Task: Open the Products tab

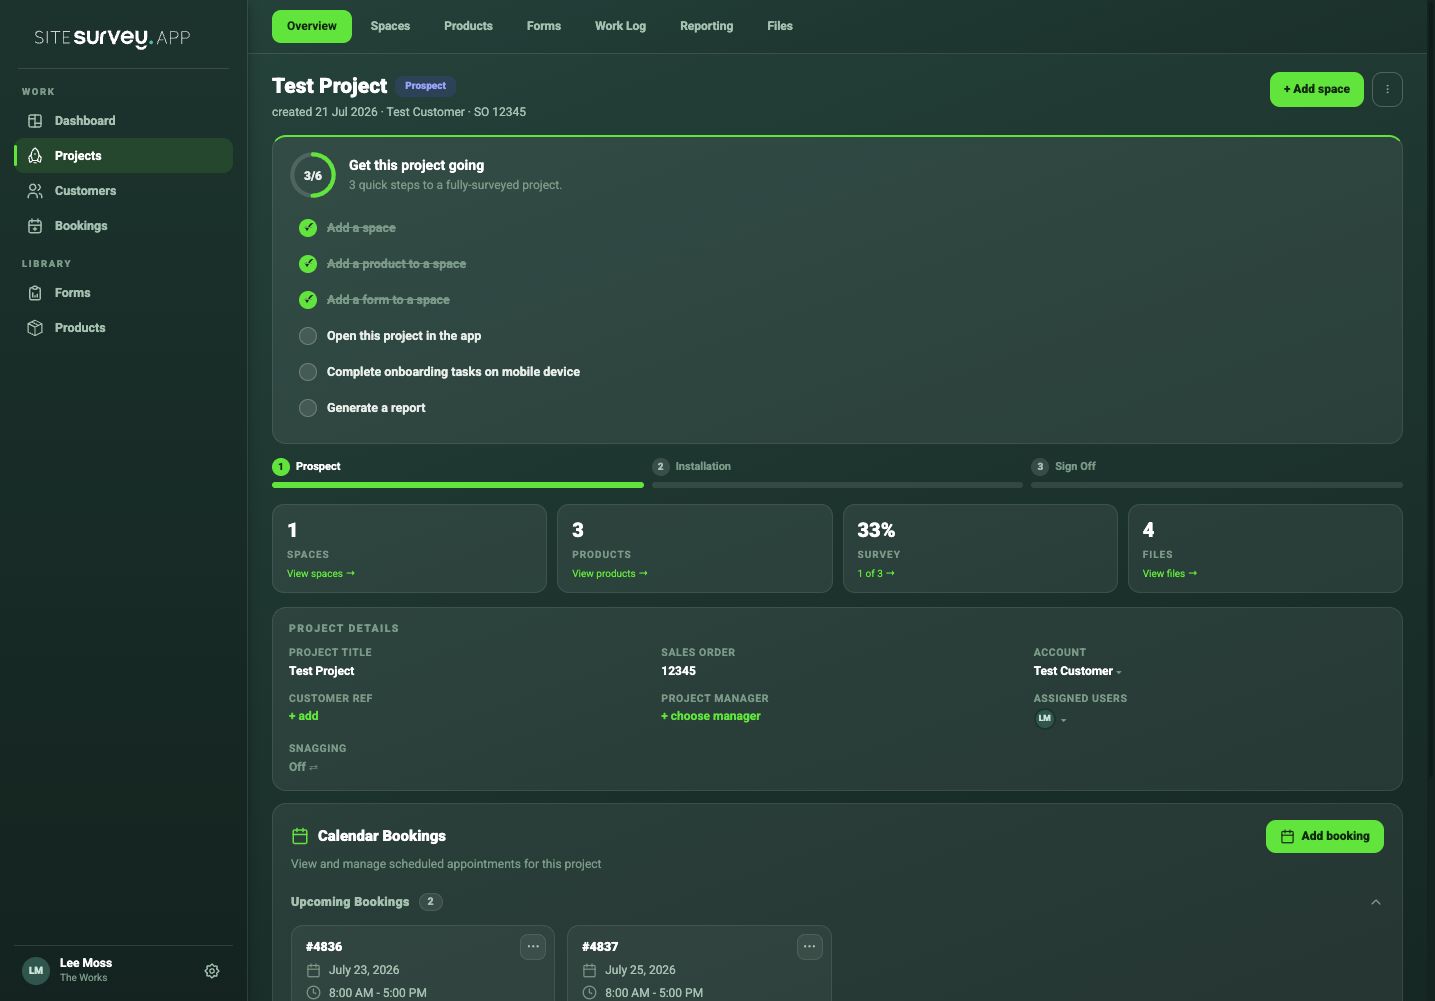Action: [468, 26]
